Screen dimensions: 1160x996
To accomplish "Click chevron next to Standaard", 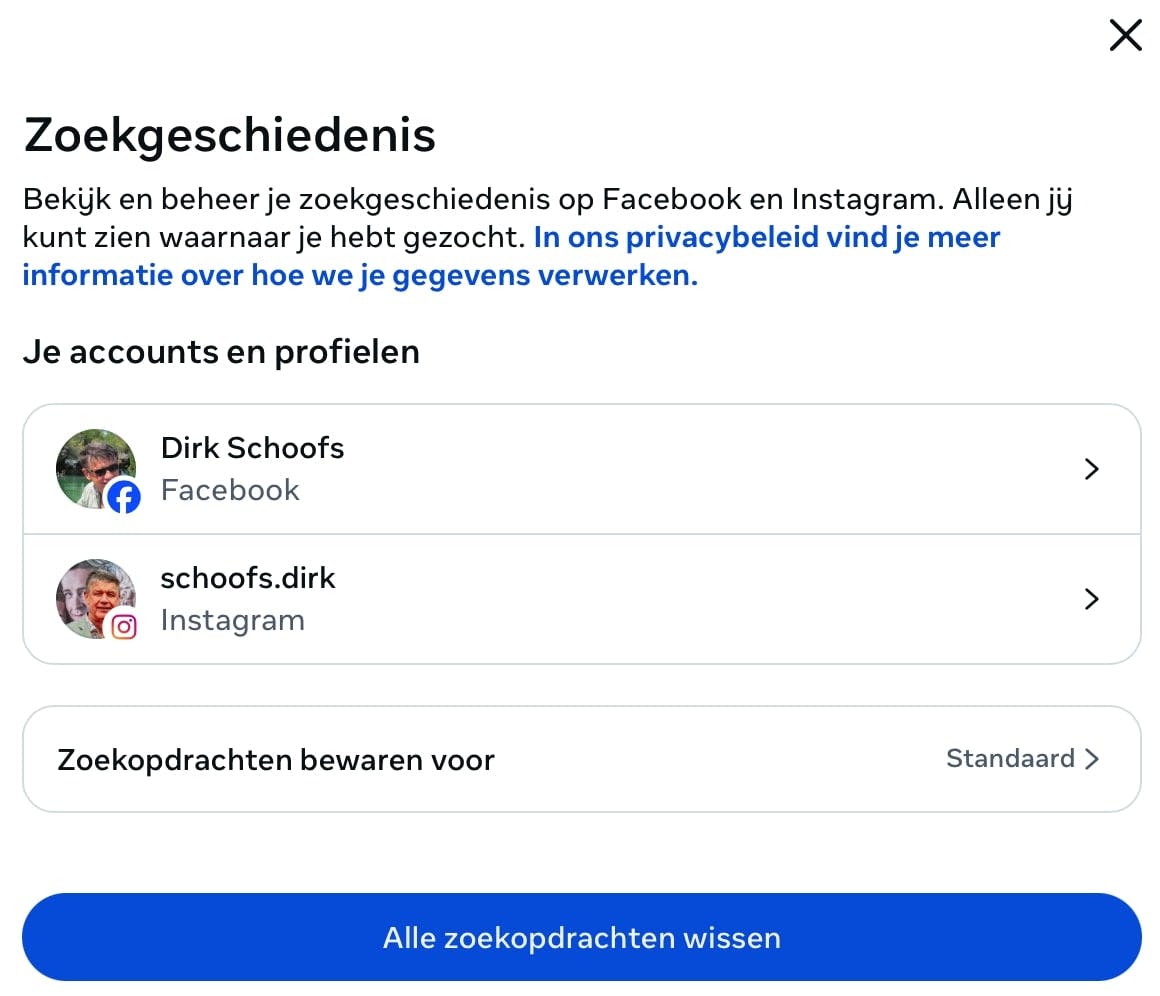I will [1092, 759].
